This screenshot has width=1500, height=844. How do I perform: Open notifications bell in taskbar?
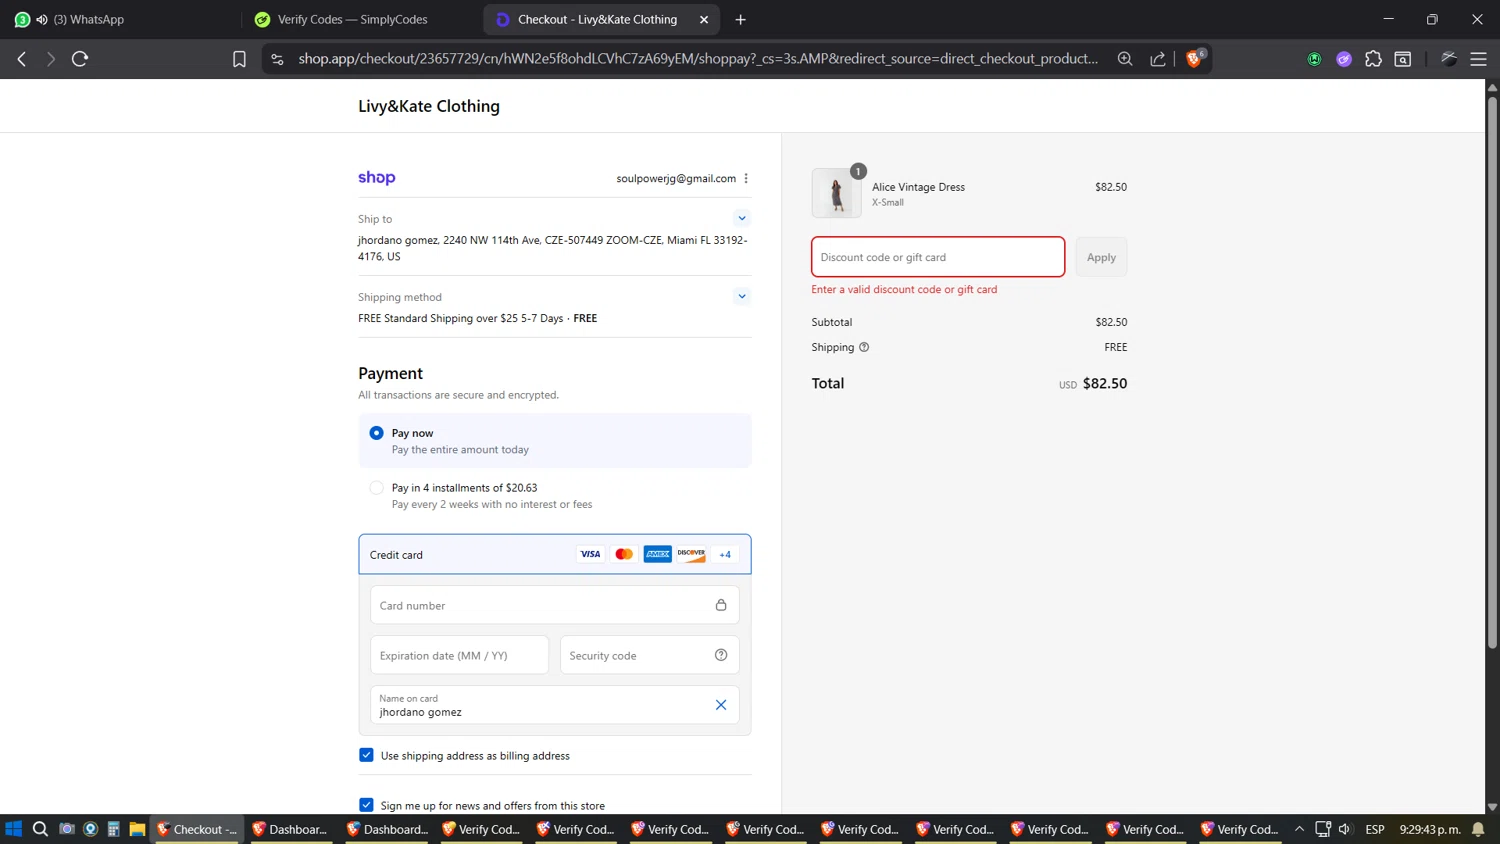click(x=1478, y=829)
